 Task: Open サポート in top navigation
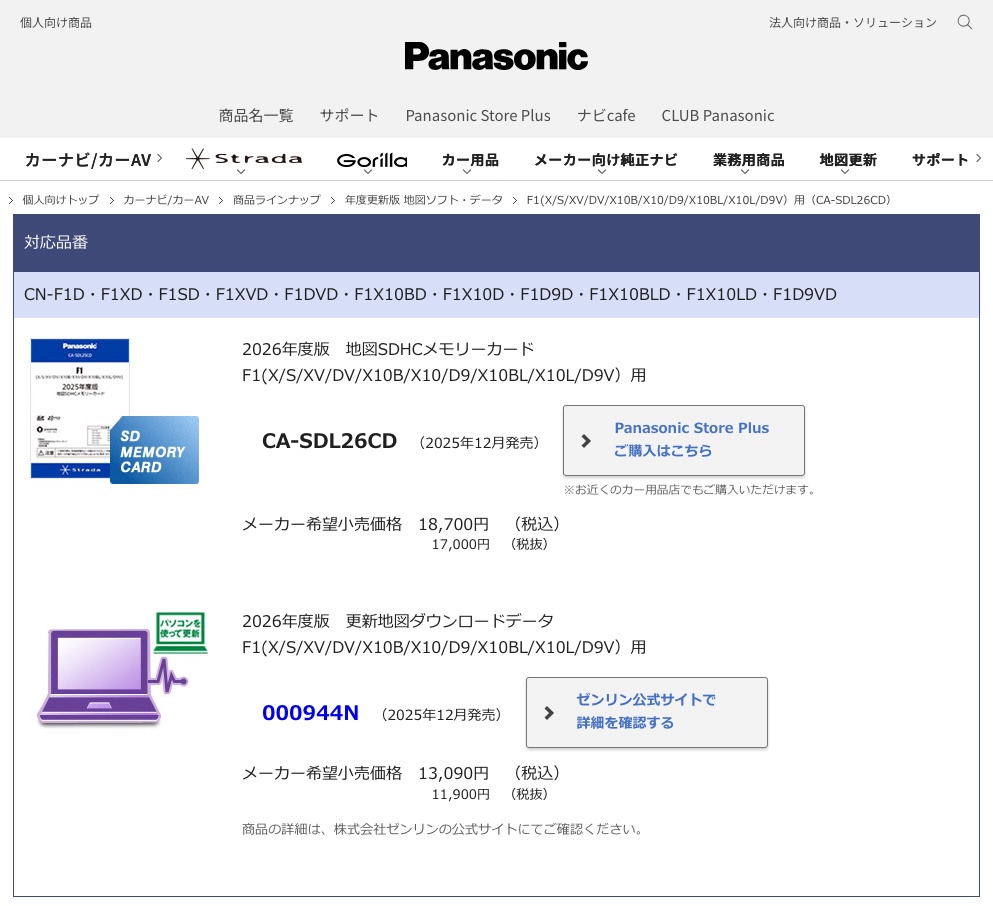[349, 116]
